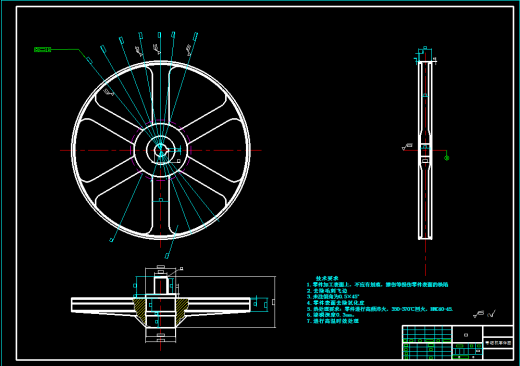Select technical note line 7

coord(333,321)
